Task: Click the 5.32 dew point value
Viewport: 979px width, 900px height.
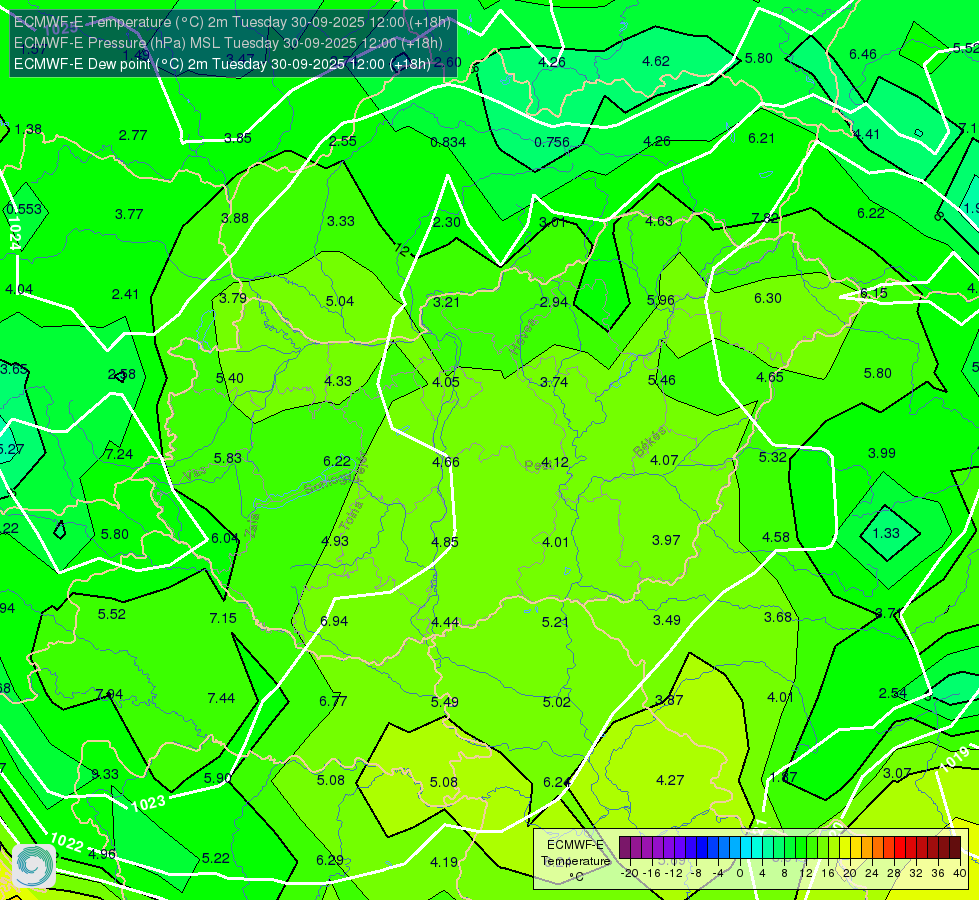Action: pos(772,457)
